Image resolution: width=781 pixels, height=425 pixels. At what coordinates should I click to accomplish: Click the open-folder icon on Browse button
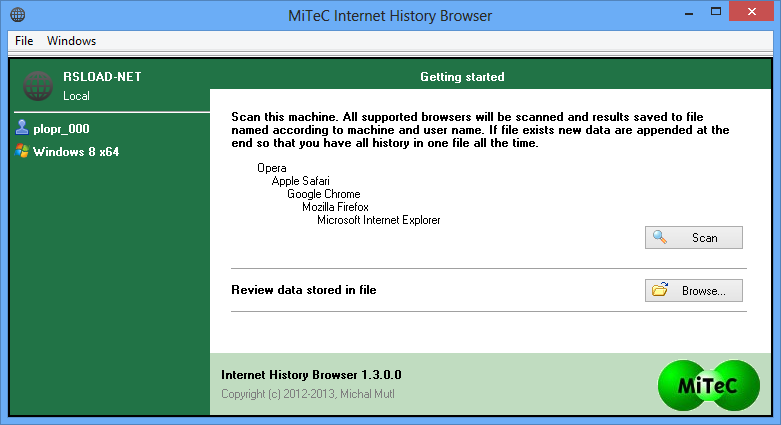[x=660, y=289]
